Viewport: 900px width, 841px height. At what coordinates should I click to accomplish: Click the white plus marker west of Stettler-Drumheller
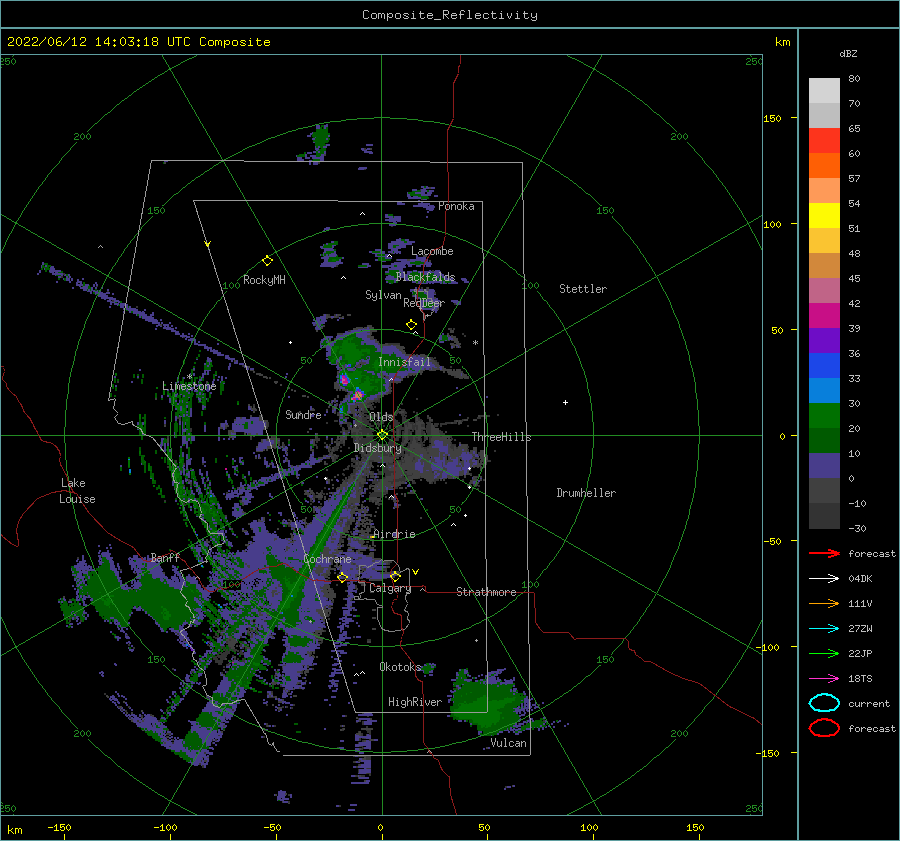[565, 402]
